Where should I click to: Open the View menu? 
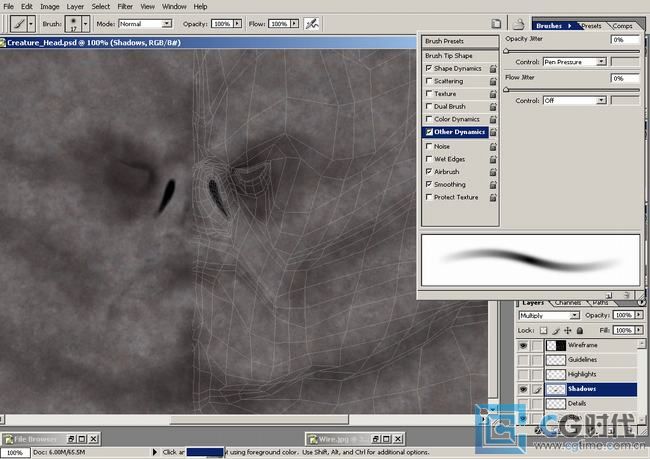click(x=147, y=7)
